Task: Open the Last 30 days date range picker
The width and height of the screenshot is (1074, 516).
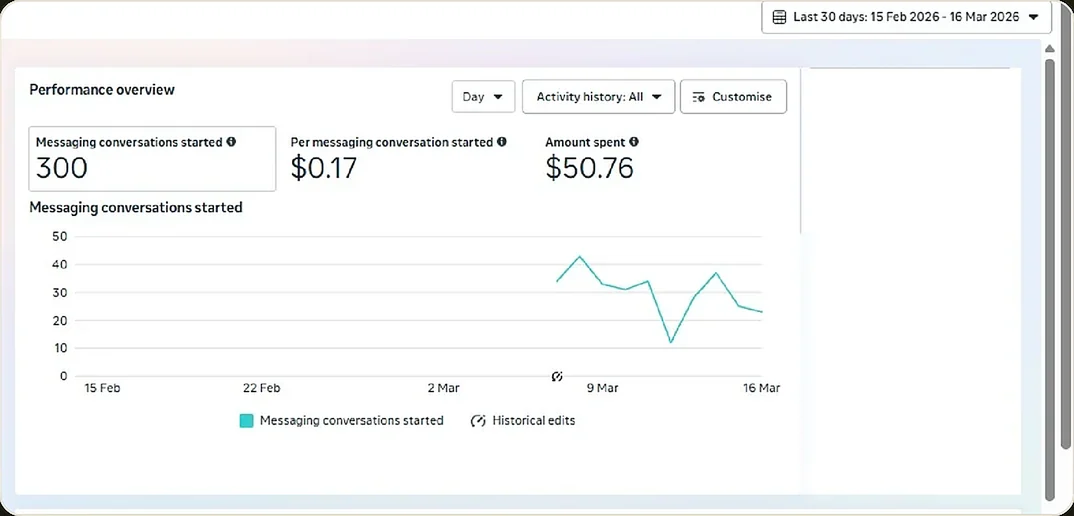Action: tap(906, 17)
